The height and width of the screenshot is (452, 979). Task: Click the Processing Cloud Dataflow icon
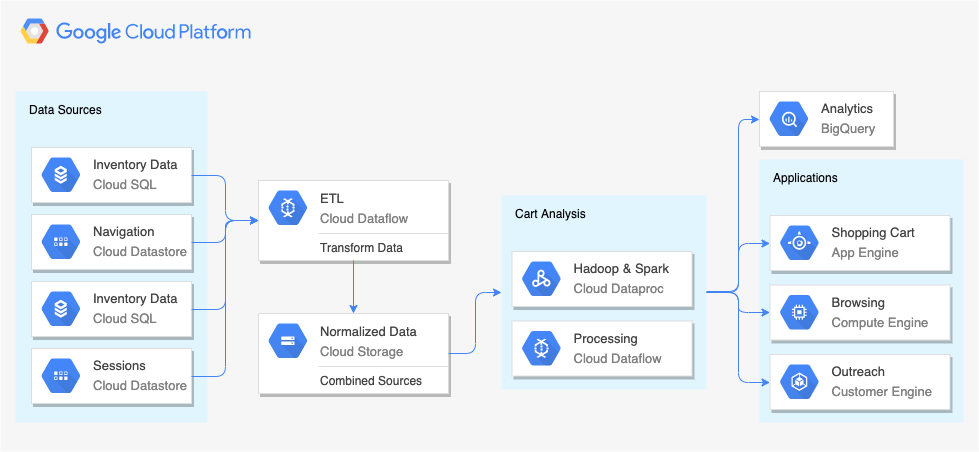pyautogui.click(x=541, y=348)
